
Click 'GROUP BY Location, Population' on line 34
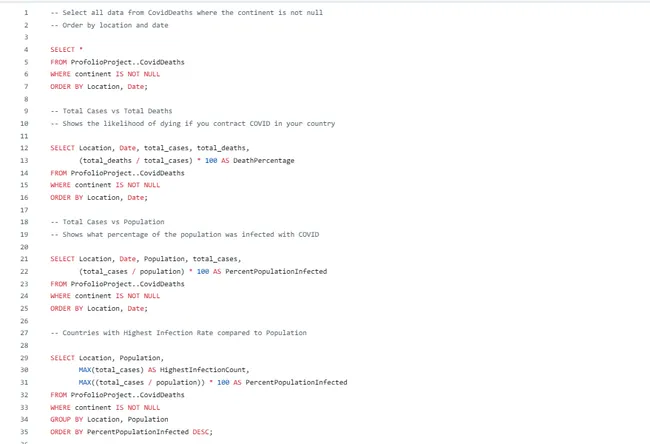109,420
